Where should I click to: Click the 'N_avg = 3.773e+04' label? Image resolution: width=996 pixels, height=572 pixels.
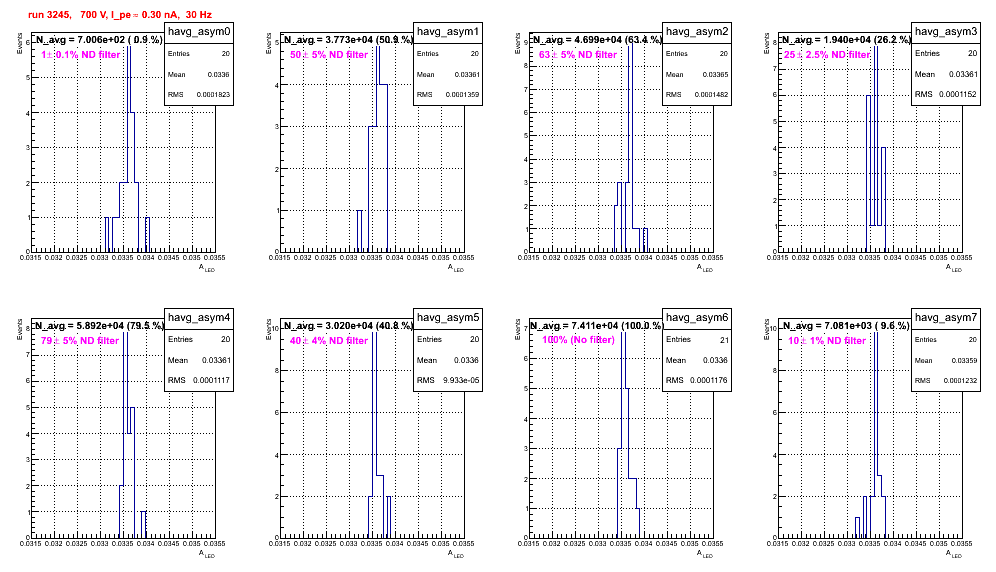348,39
